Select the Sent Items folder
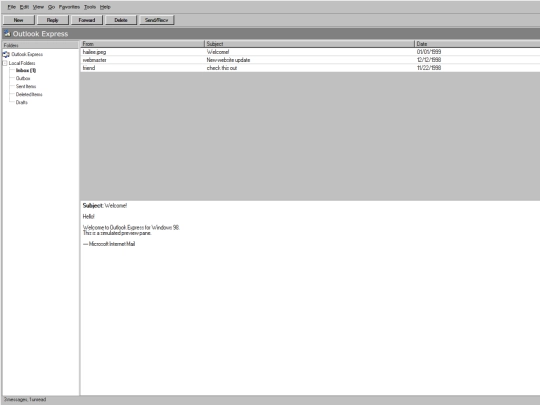Image resolution: width=540 pixels, height=405 pixels. [x=26, y=86]
